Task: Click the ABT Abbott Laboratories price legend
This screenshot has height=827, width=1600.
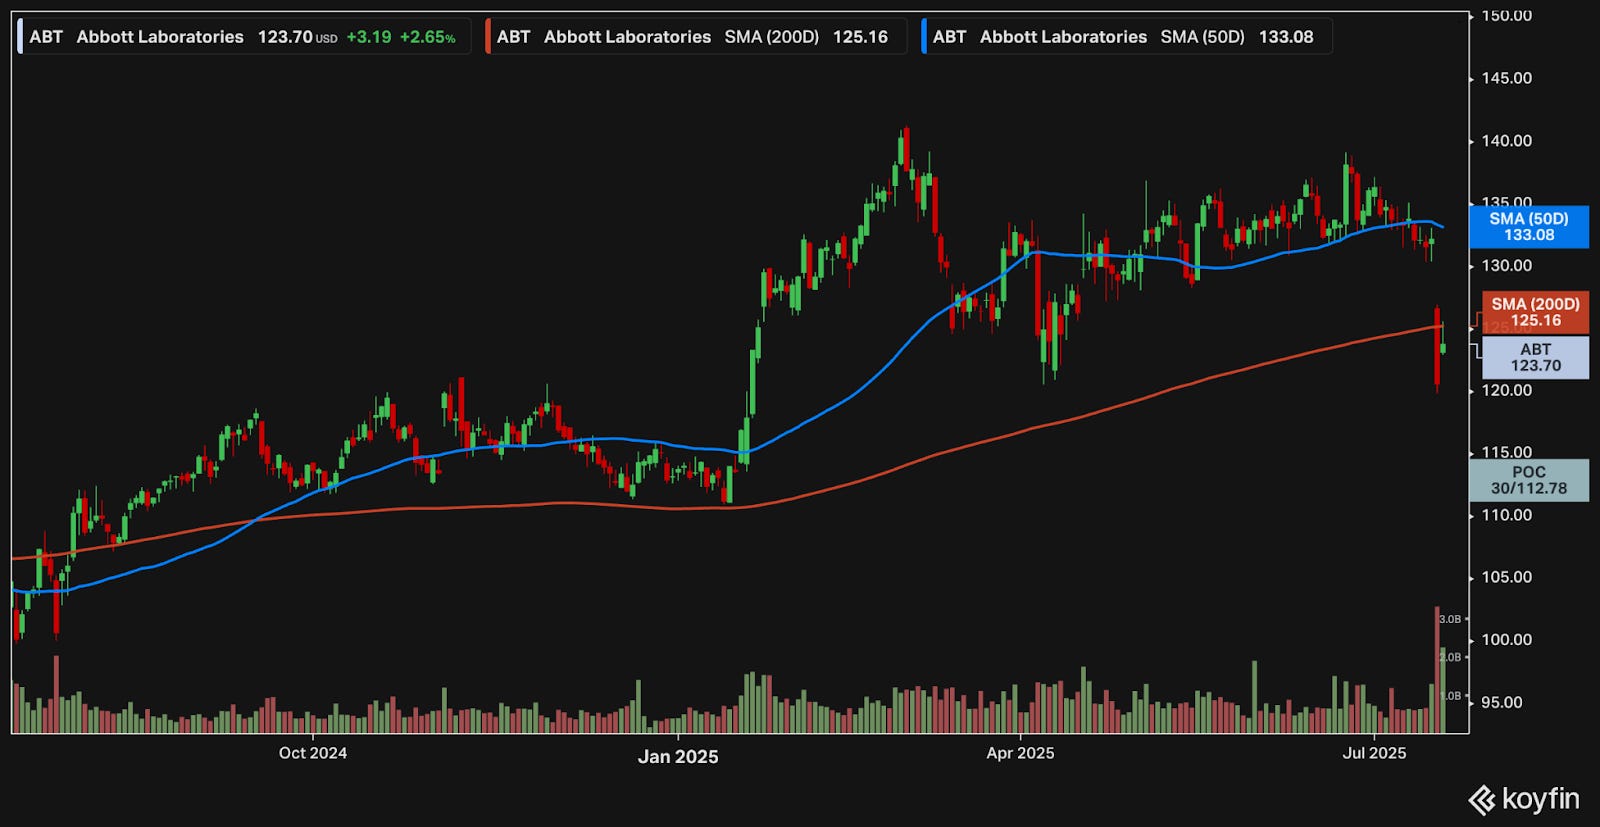Action: (x=243, y=37)
